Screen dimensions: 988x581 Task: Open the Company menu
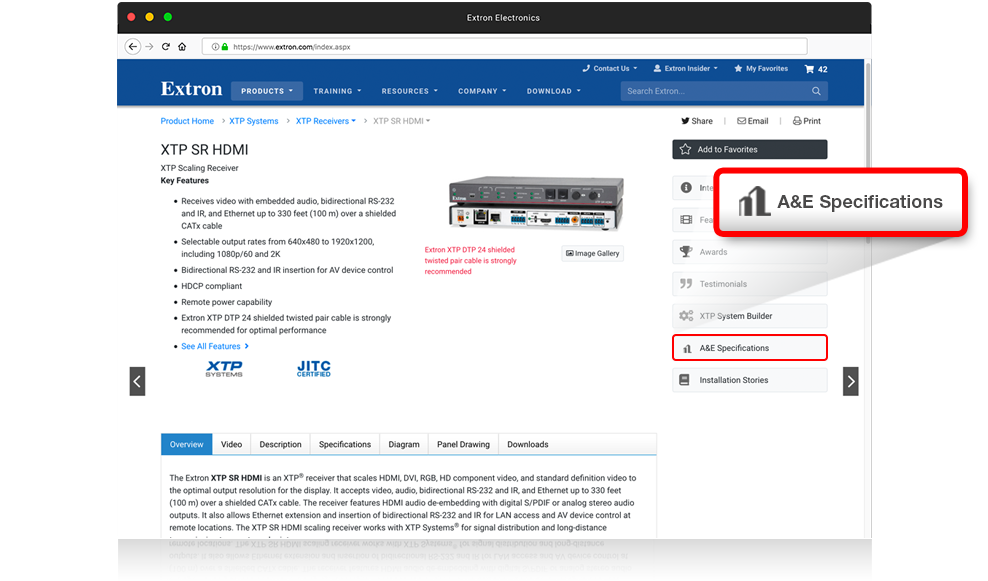click(x=482, y=91)
